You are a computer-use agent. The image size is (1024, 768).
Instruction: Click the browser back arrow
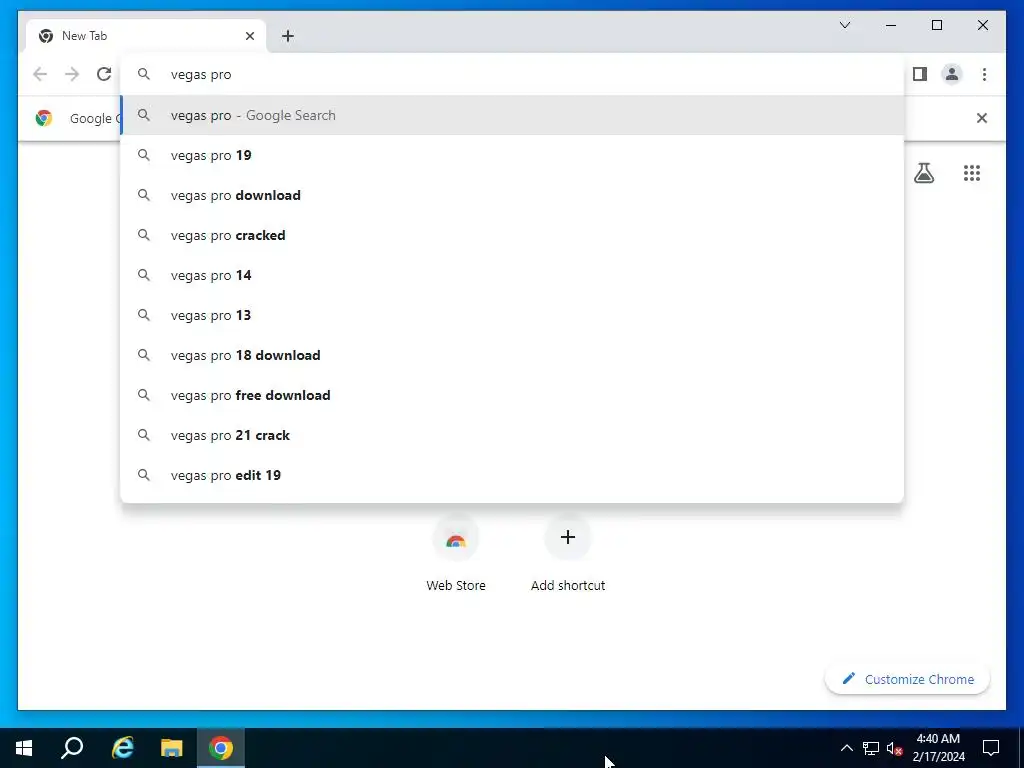coord(40,74)
